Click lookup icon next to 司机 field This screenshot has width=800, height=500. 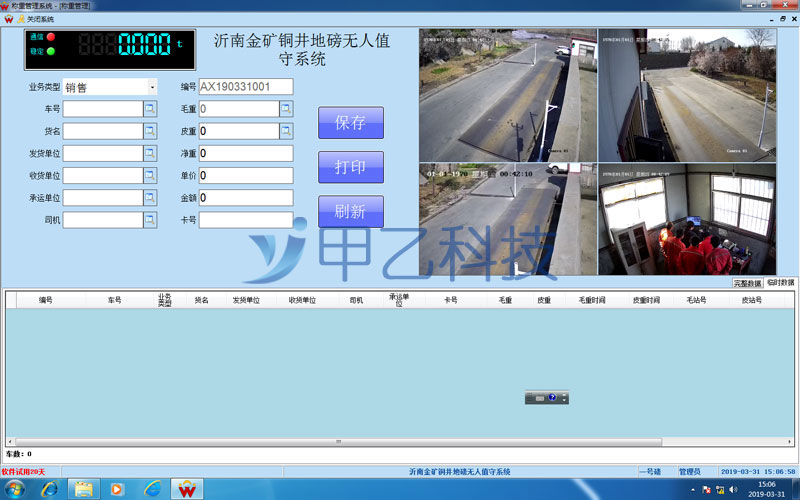(150, 219)
